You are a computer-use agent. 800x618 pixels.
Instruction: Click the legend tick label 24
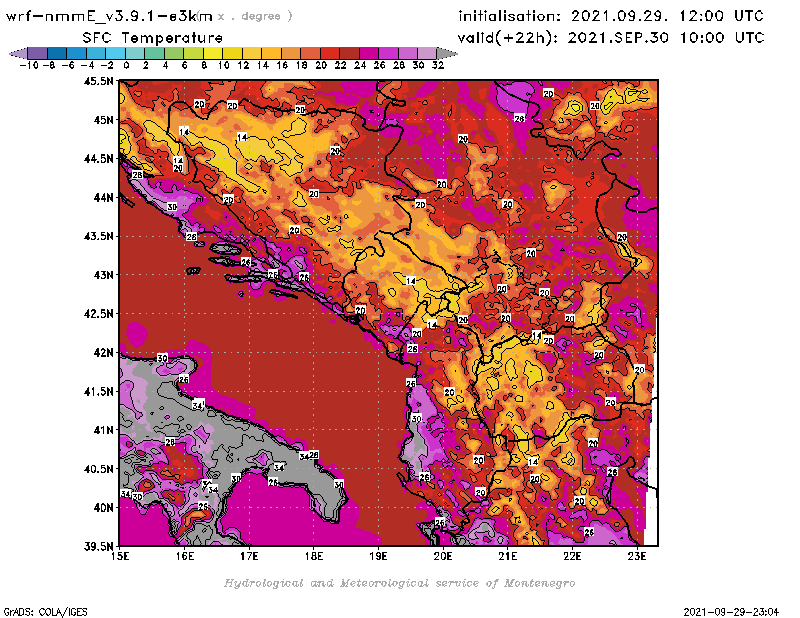[x=360, y=65]
